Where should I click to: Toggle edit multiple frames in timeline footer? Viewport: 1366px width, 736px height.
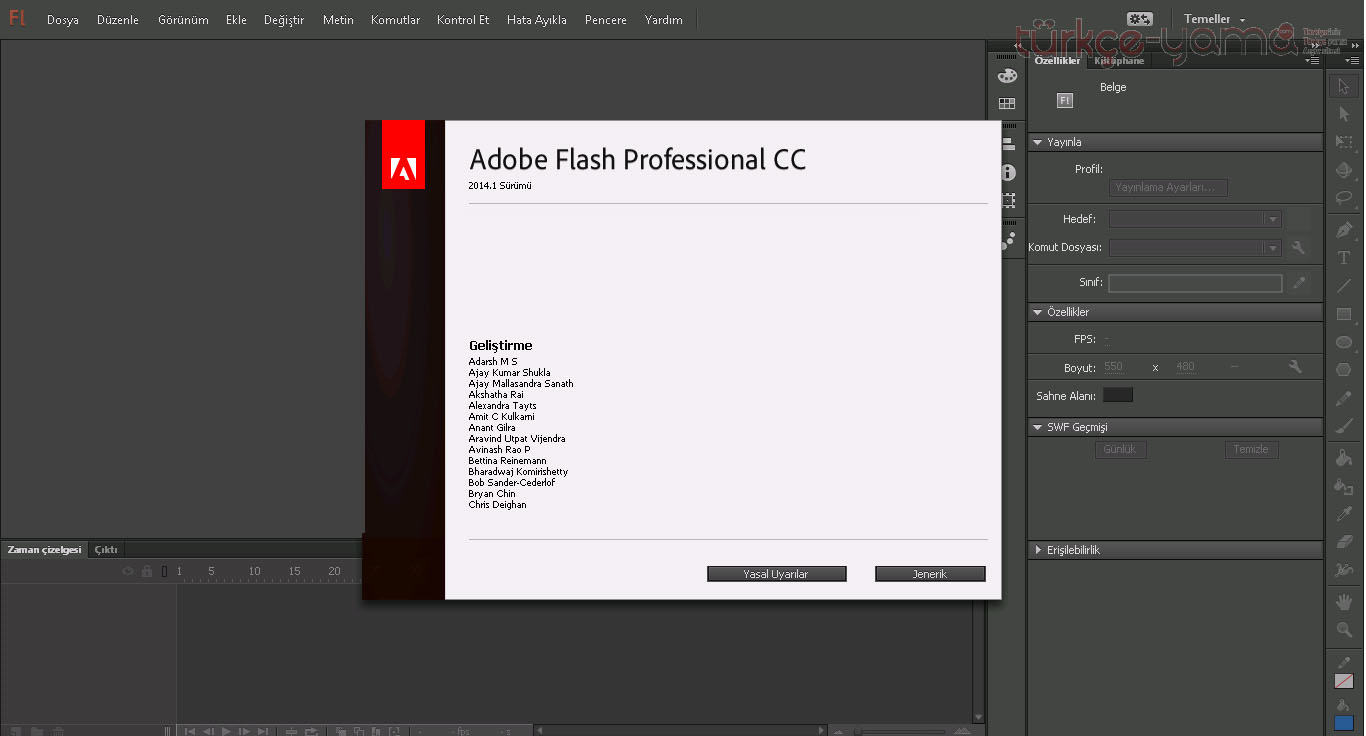[x=376, y=731]
